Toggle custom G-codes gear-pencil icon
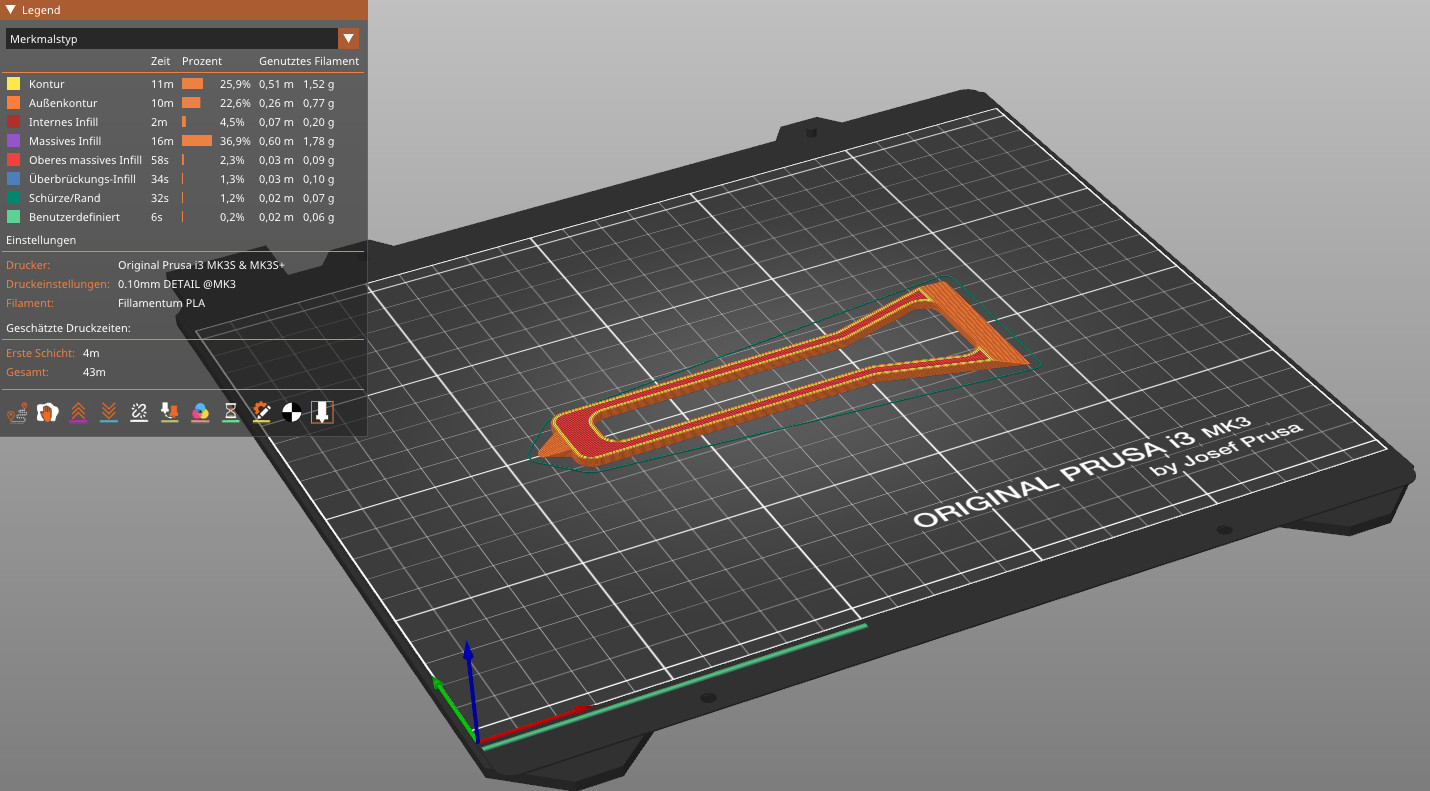 pos(261,411)
